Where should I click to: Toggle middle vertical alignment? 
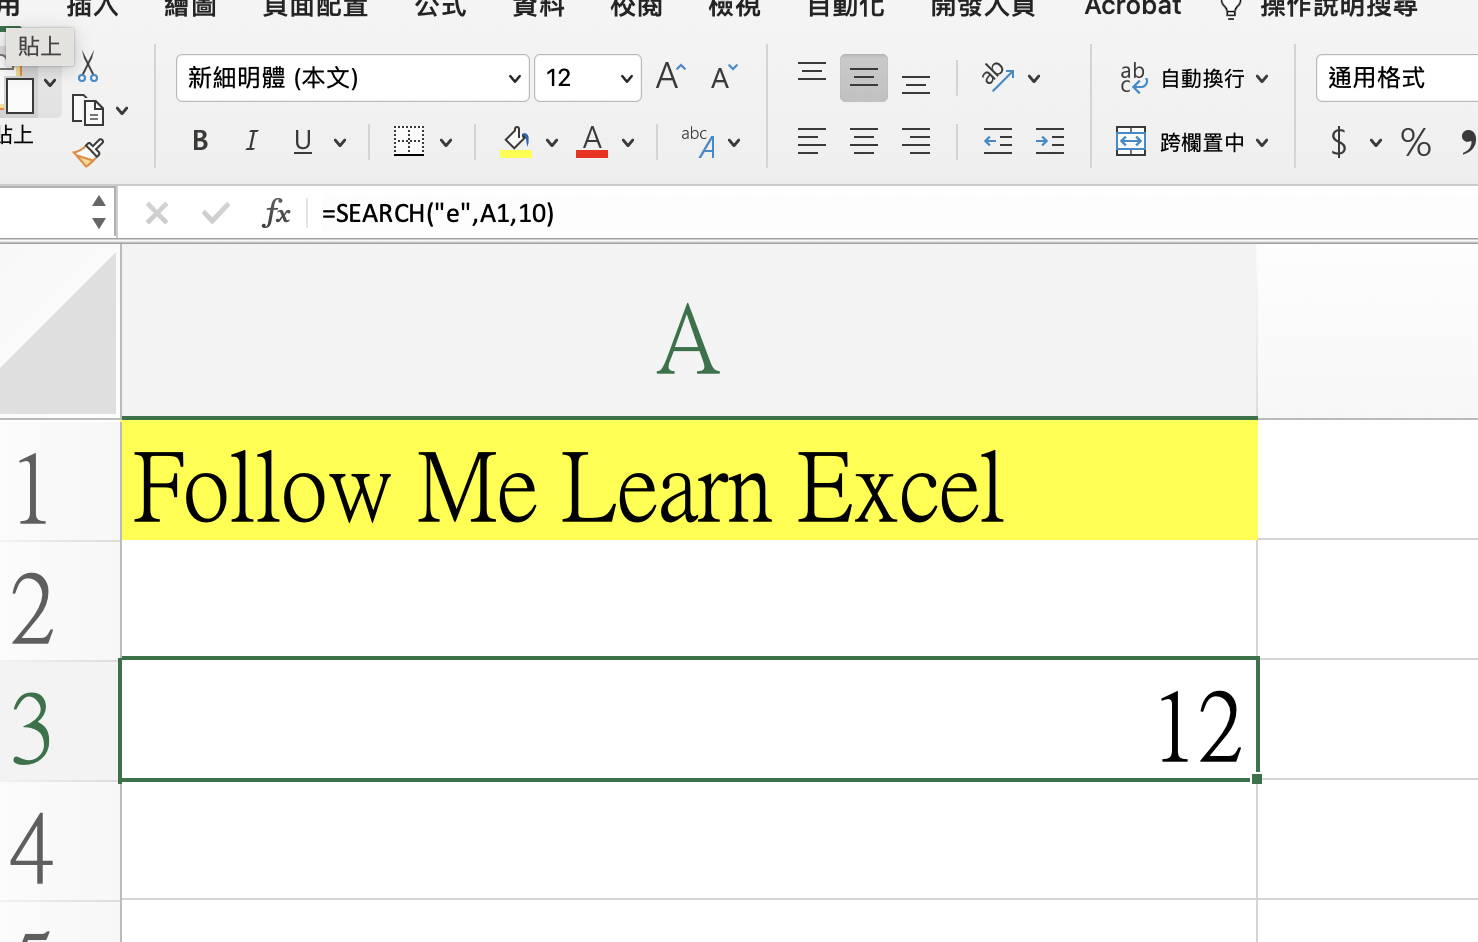864,78
